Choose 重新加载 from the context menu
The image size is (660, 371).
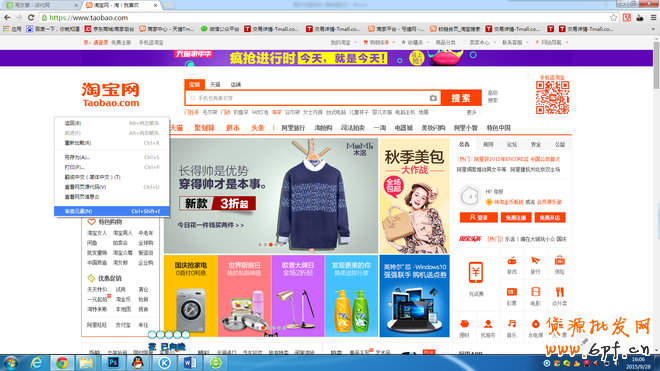point(112,143)
